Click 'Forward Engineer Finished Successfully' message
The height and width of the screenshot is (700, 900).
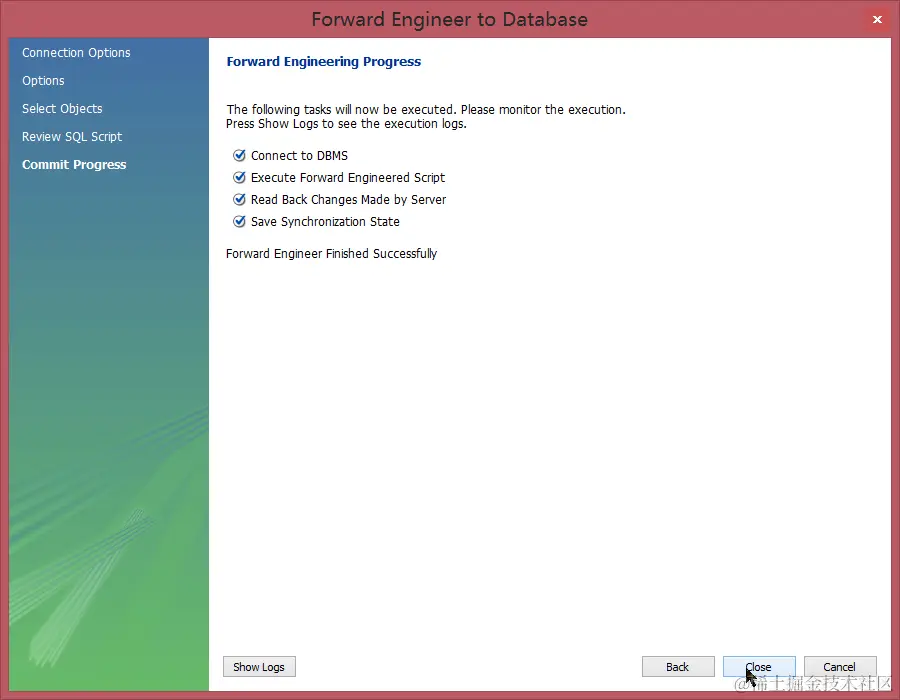pyautogui.click(x=331, y=254)
